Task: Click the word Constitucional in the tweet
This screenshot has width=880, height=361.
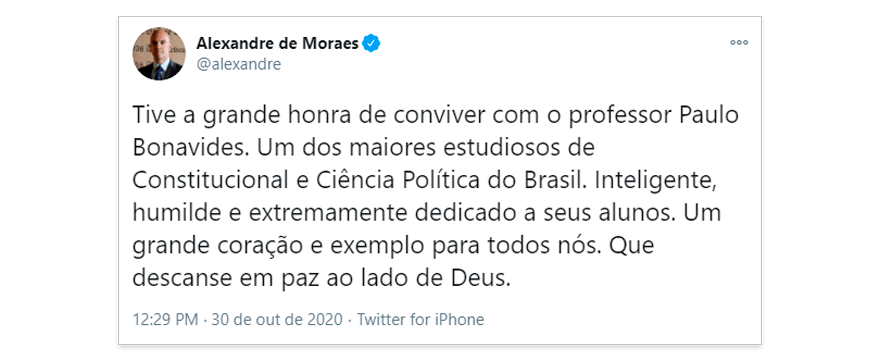Action: (208, 181)
